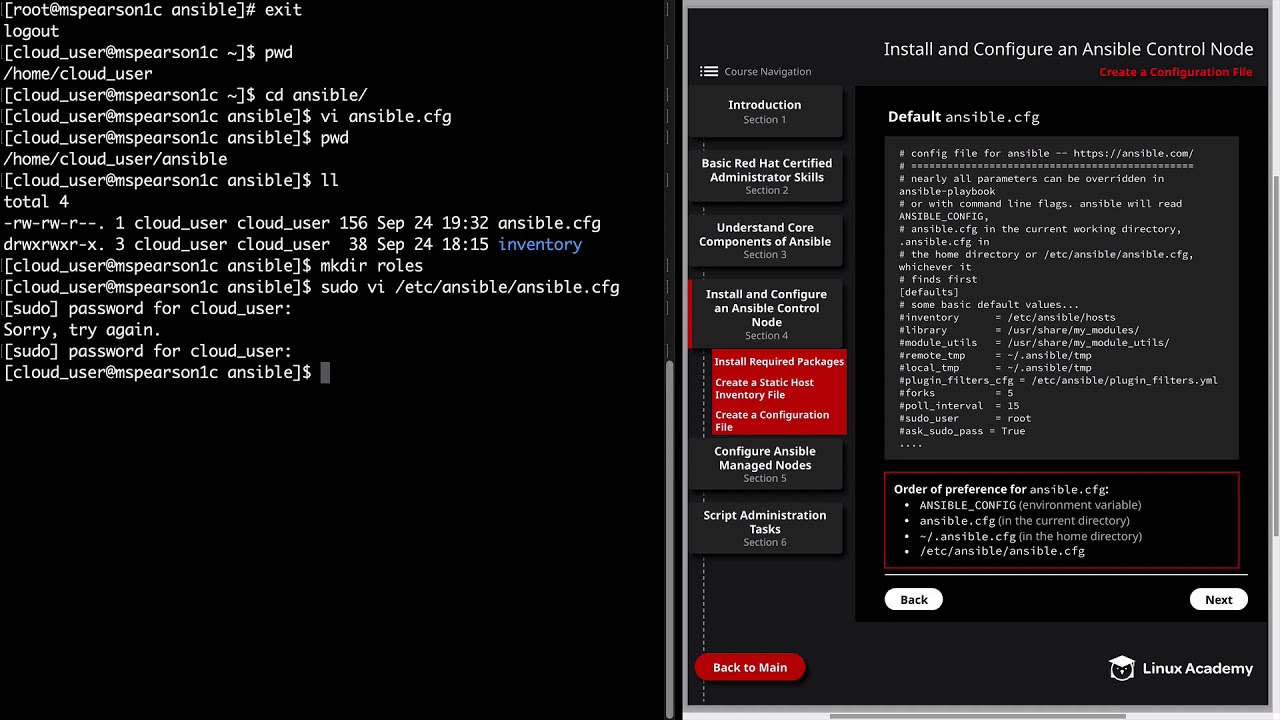Screen dimensions: 1280x720
Task: Click 'Order of preference for ansible.cfg:' heading
Action: click(x=1001, y=490)
